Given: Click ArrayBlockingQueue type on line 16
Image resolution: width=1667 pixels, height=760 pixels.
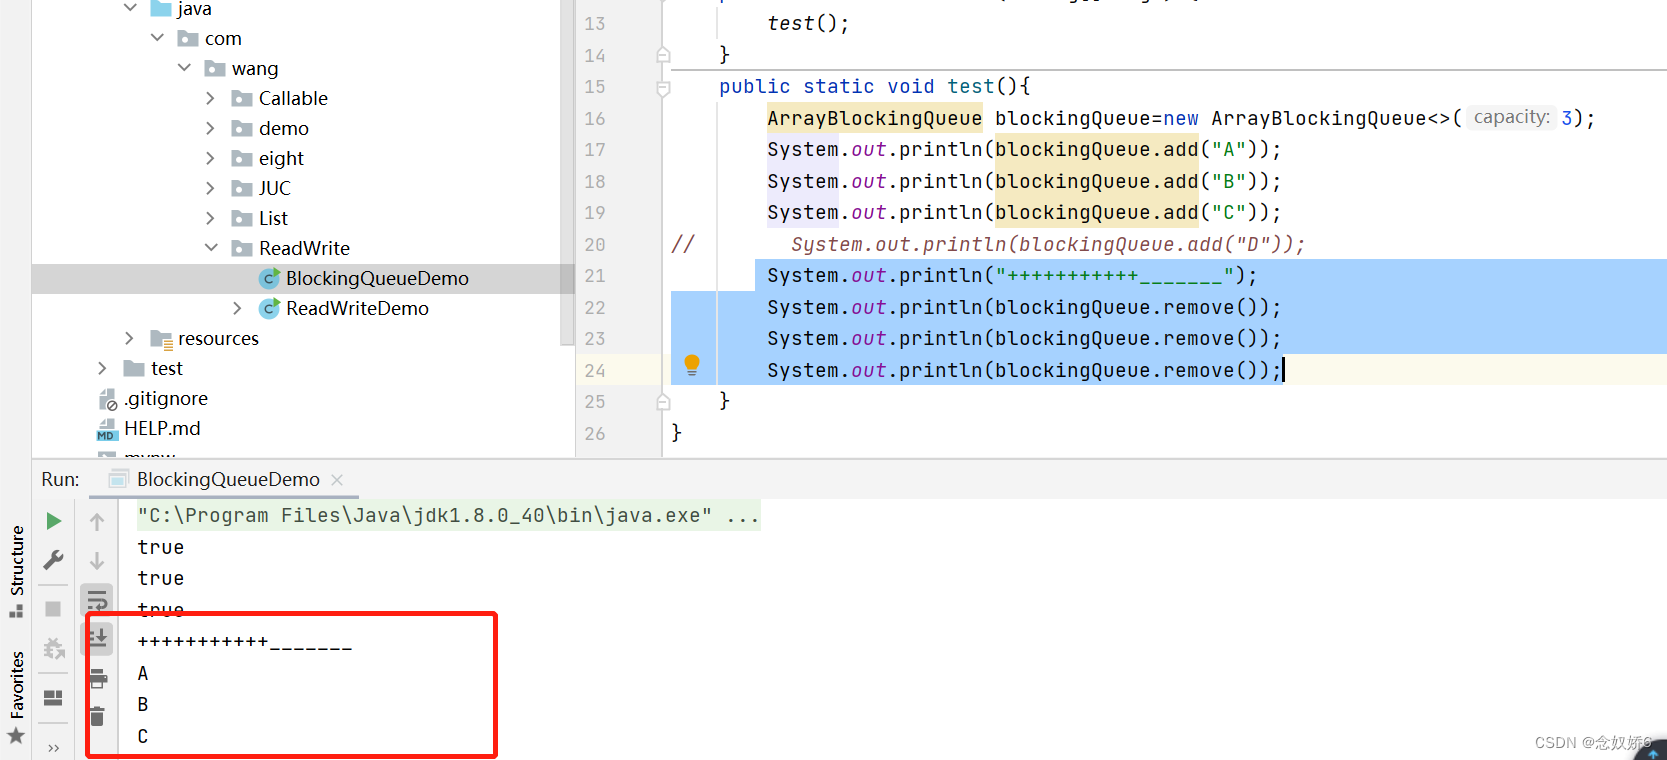Looking at the screenshot, I should coord(874,118).
